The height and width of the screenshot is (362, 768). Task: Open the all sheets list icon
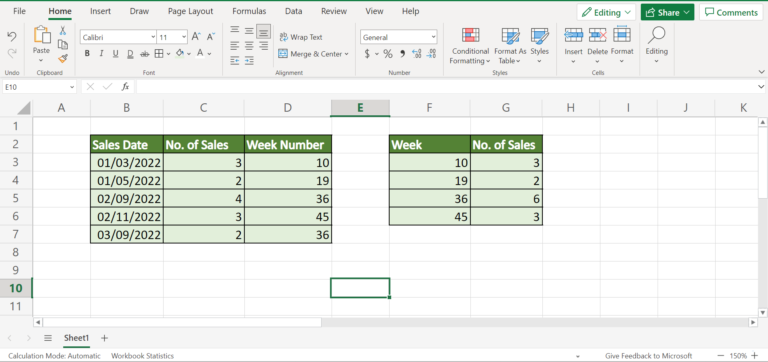[48, 338]
